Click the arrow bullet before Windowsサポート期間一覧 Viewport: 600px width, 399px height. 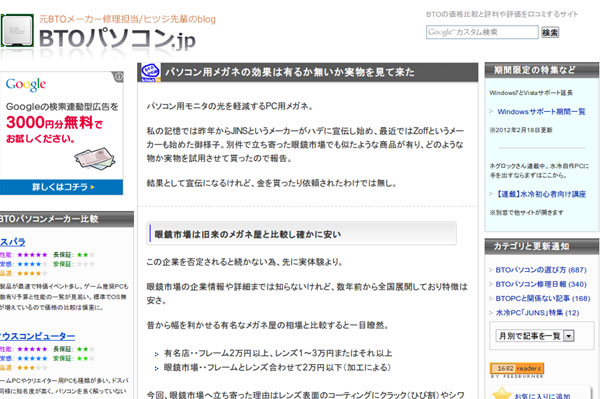click(491, 111)
